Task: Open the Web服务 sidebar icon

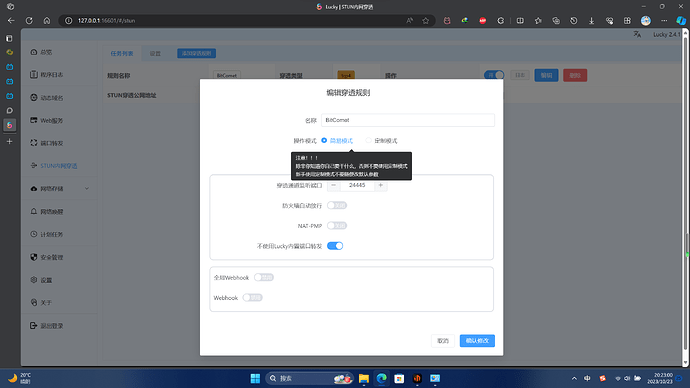Action: [34, 120]
